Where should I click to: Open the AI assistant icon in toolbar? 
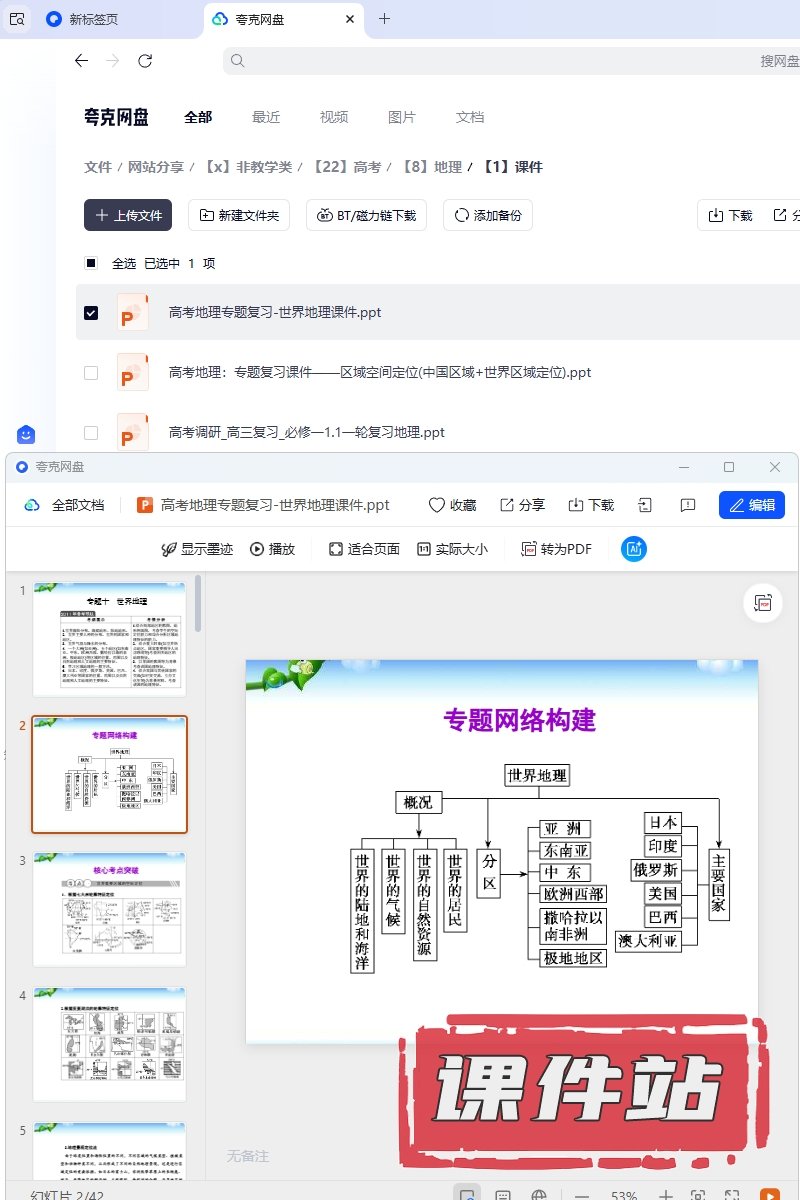click(x=634, y=549)
